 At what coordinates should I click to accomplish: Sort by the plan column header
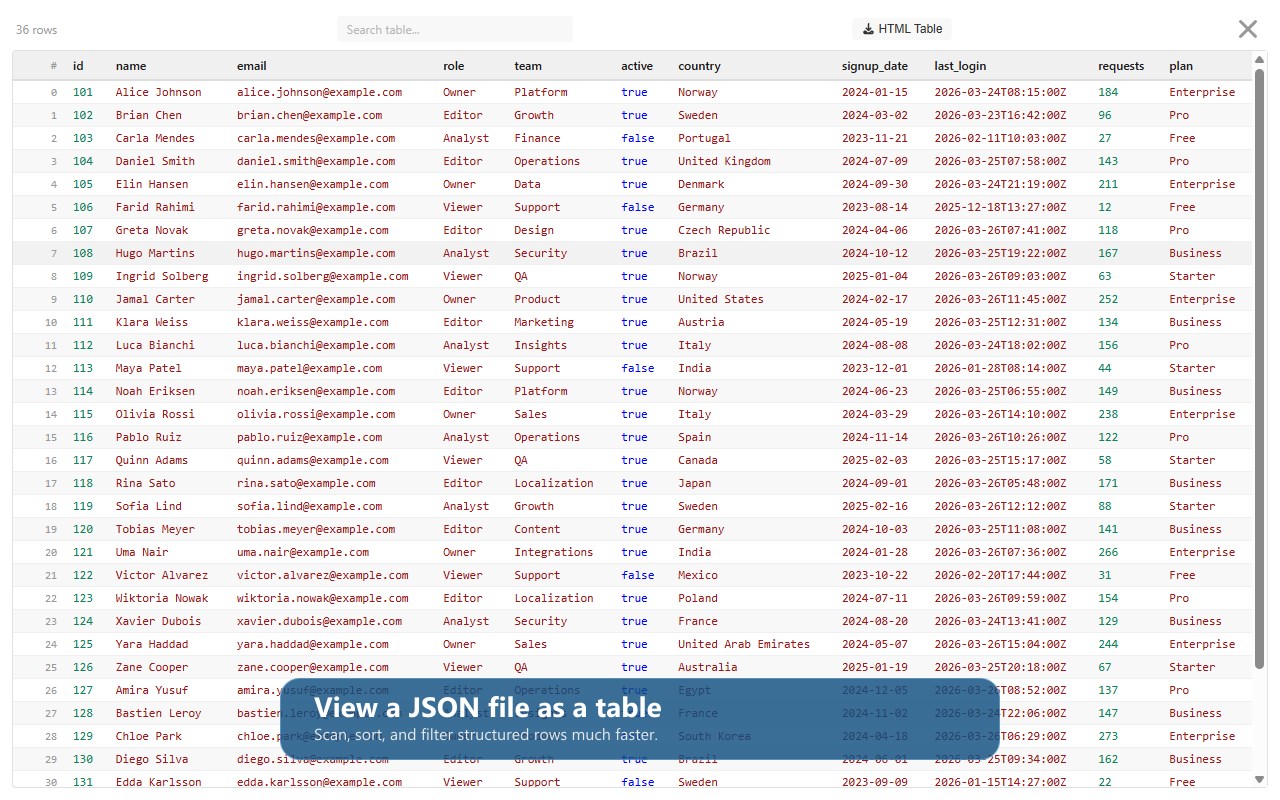(1181, 66)
